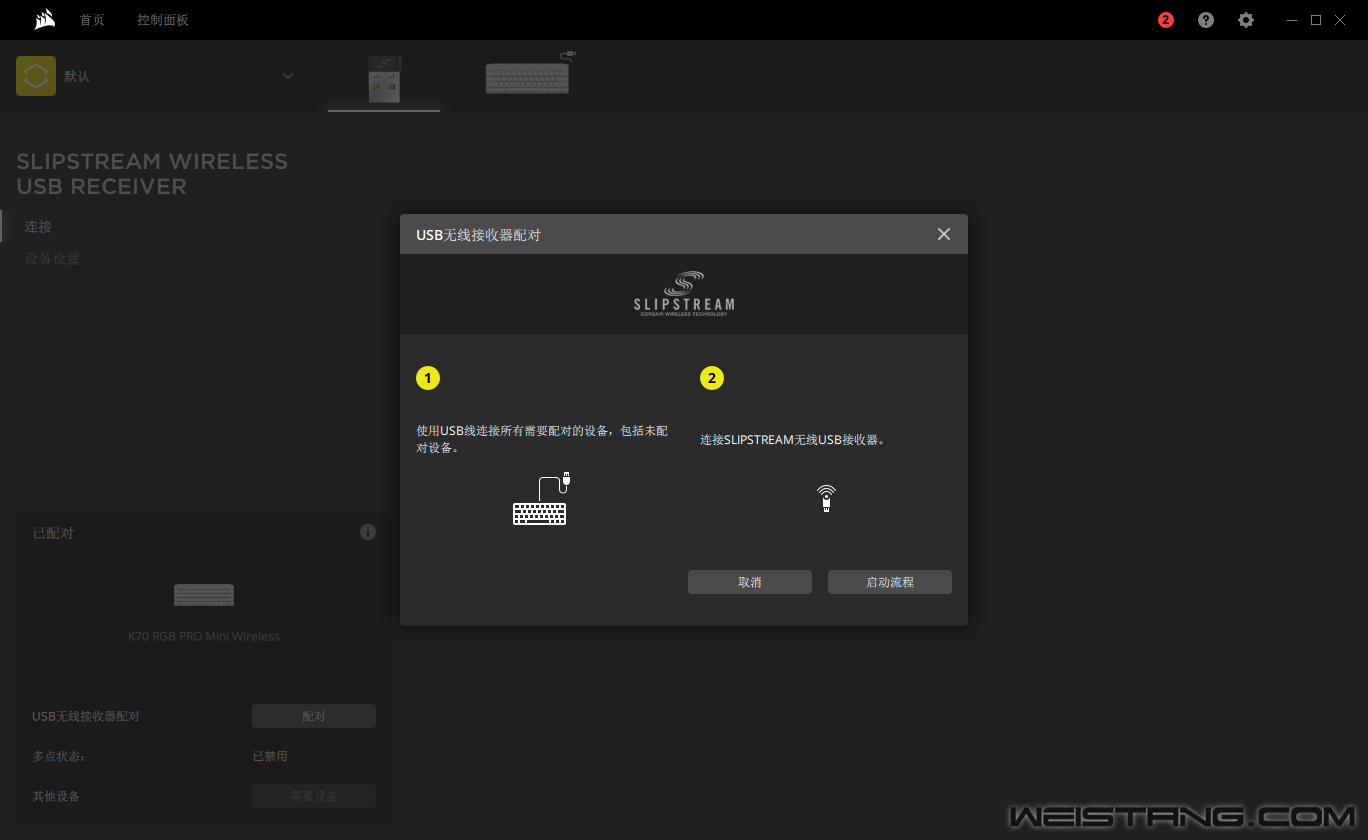Select the 连接 sidebar item
The image size is (1368, 840).
(x=38, y=227)
